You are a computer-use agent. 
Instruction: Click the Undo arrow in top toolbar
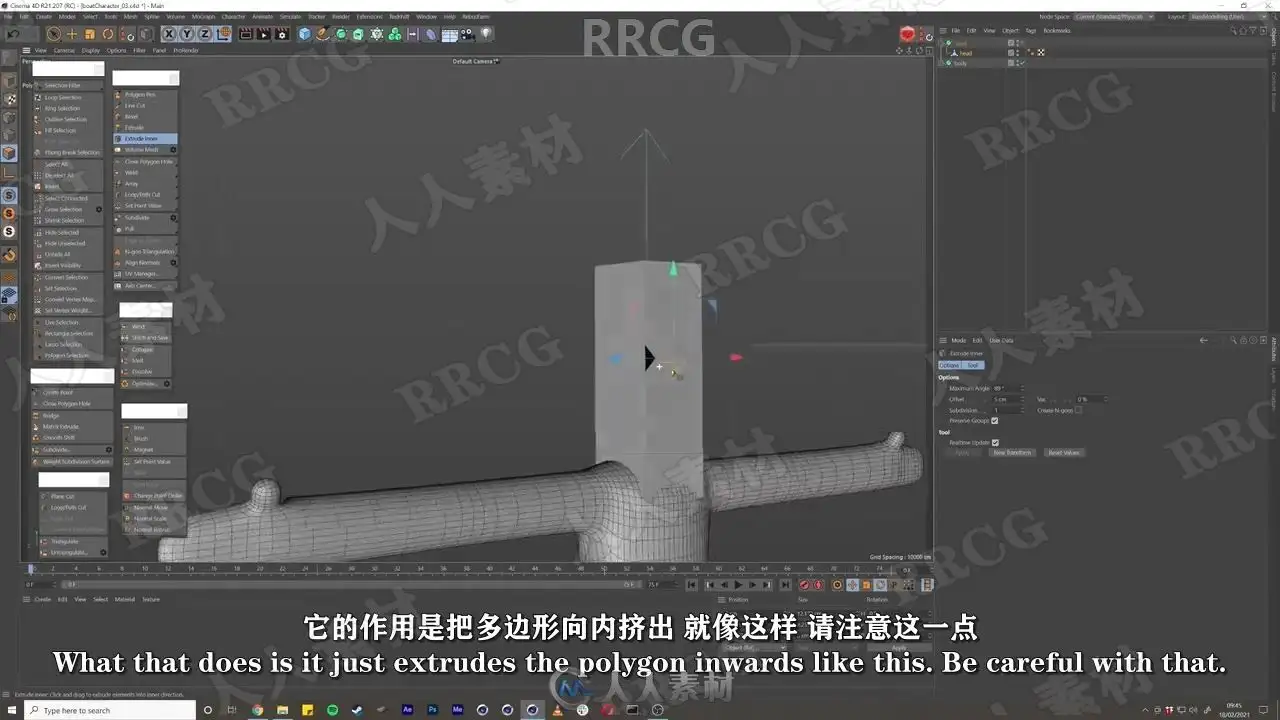[x=13, y=34]
